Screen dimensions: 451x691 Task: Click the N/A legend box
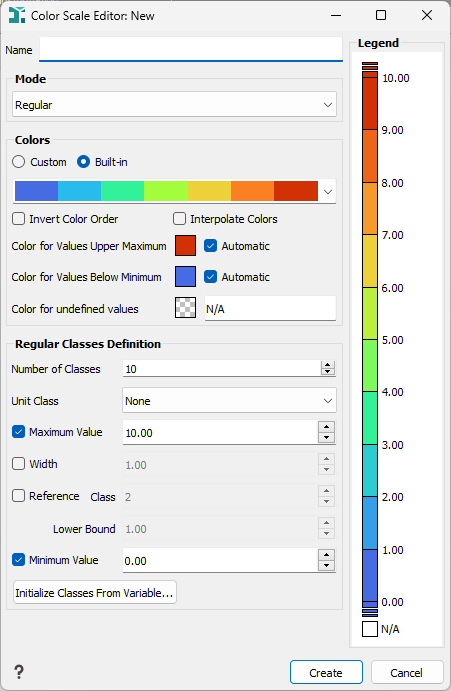click(370, 629)
